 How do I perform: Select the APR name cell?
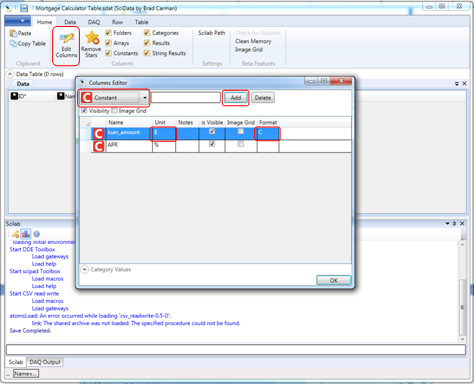click(x=129, y=146)
